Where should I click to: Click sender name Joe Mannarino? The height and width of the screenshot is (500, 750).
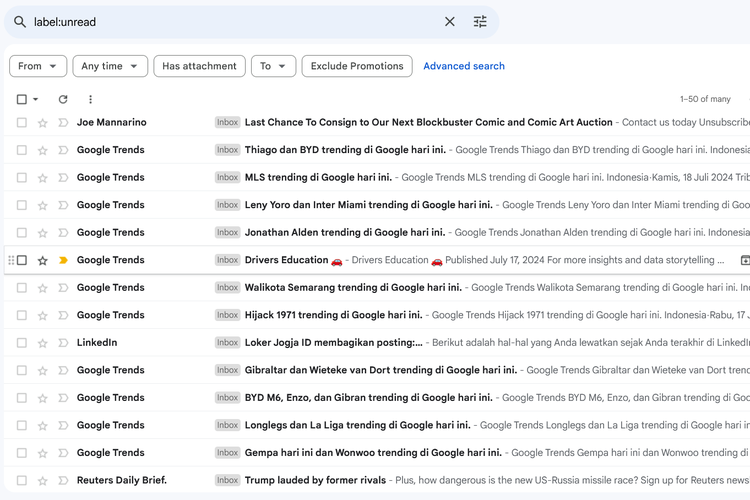[111, 122]
